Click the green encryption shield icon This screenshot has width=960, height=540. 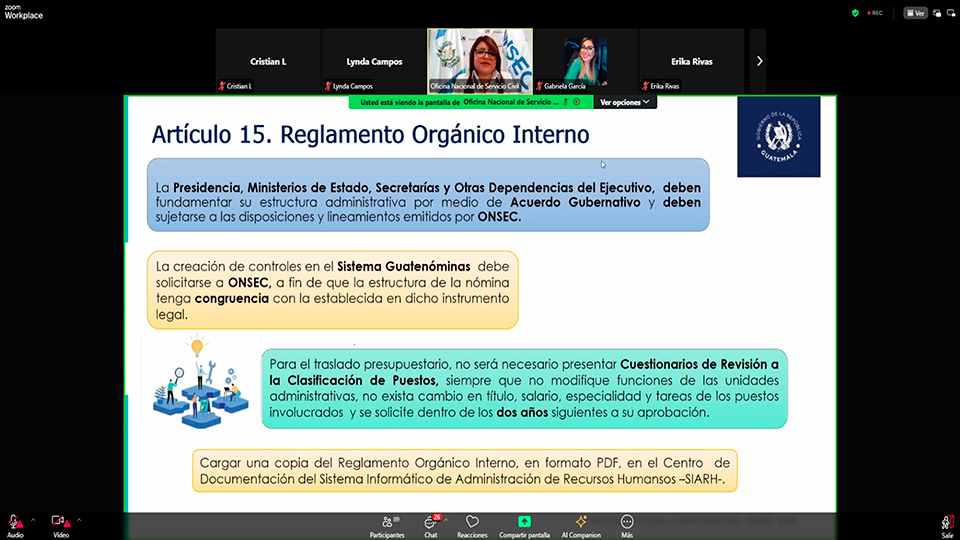click(x=855, y=13)
